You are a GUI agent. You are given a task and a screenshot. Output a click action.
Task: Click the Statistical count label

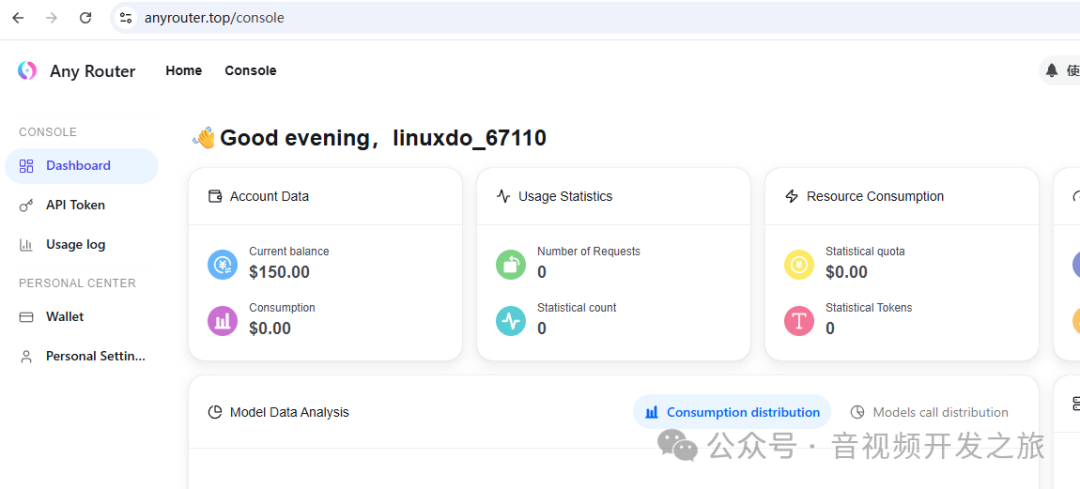577,308
